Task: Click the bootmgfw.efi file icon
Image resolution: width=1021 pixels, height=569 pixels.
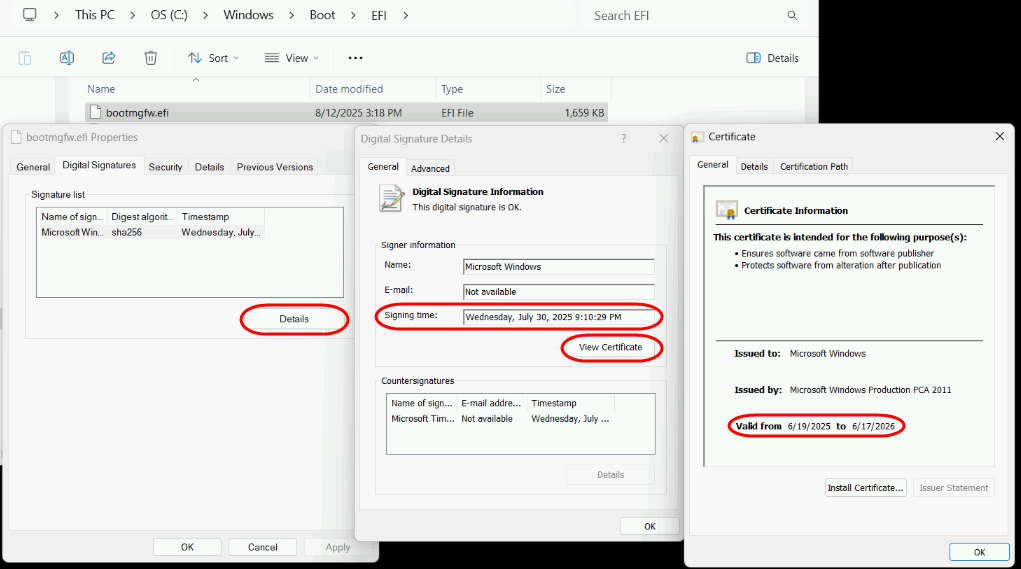Action: (96, 112)
